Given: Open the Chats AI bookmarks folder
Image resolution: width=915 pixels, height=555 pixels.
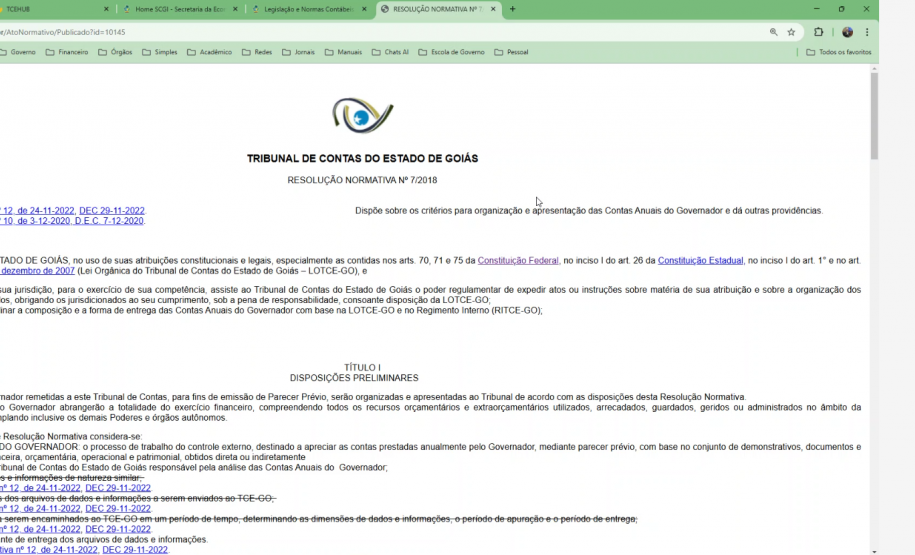Looking at the screenshot, I should click(390, 52).
